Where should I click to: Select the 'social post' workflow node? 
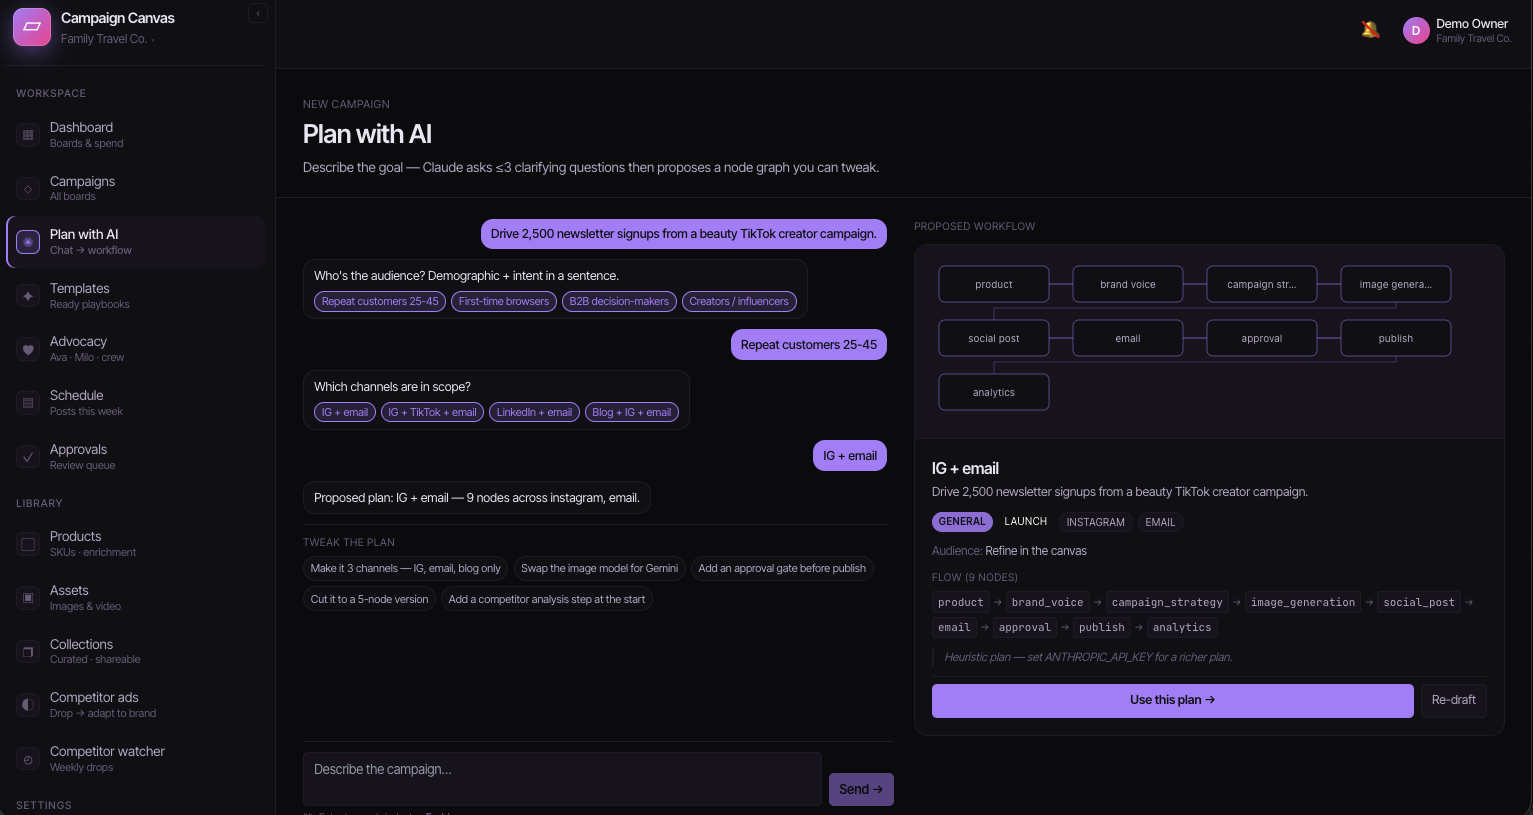[x=994, y=338]
